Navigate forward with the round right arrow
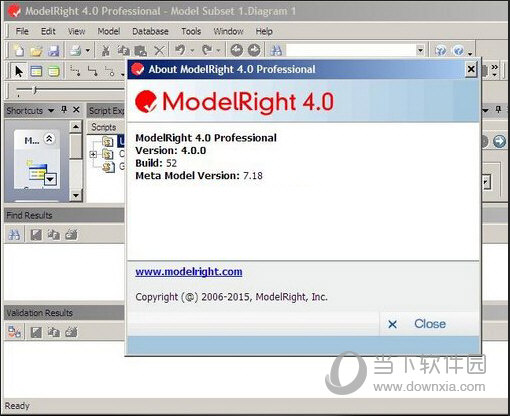Screen dimensions: 510x416 pyautogui.click(x=254, y=50)
